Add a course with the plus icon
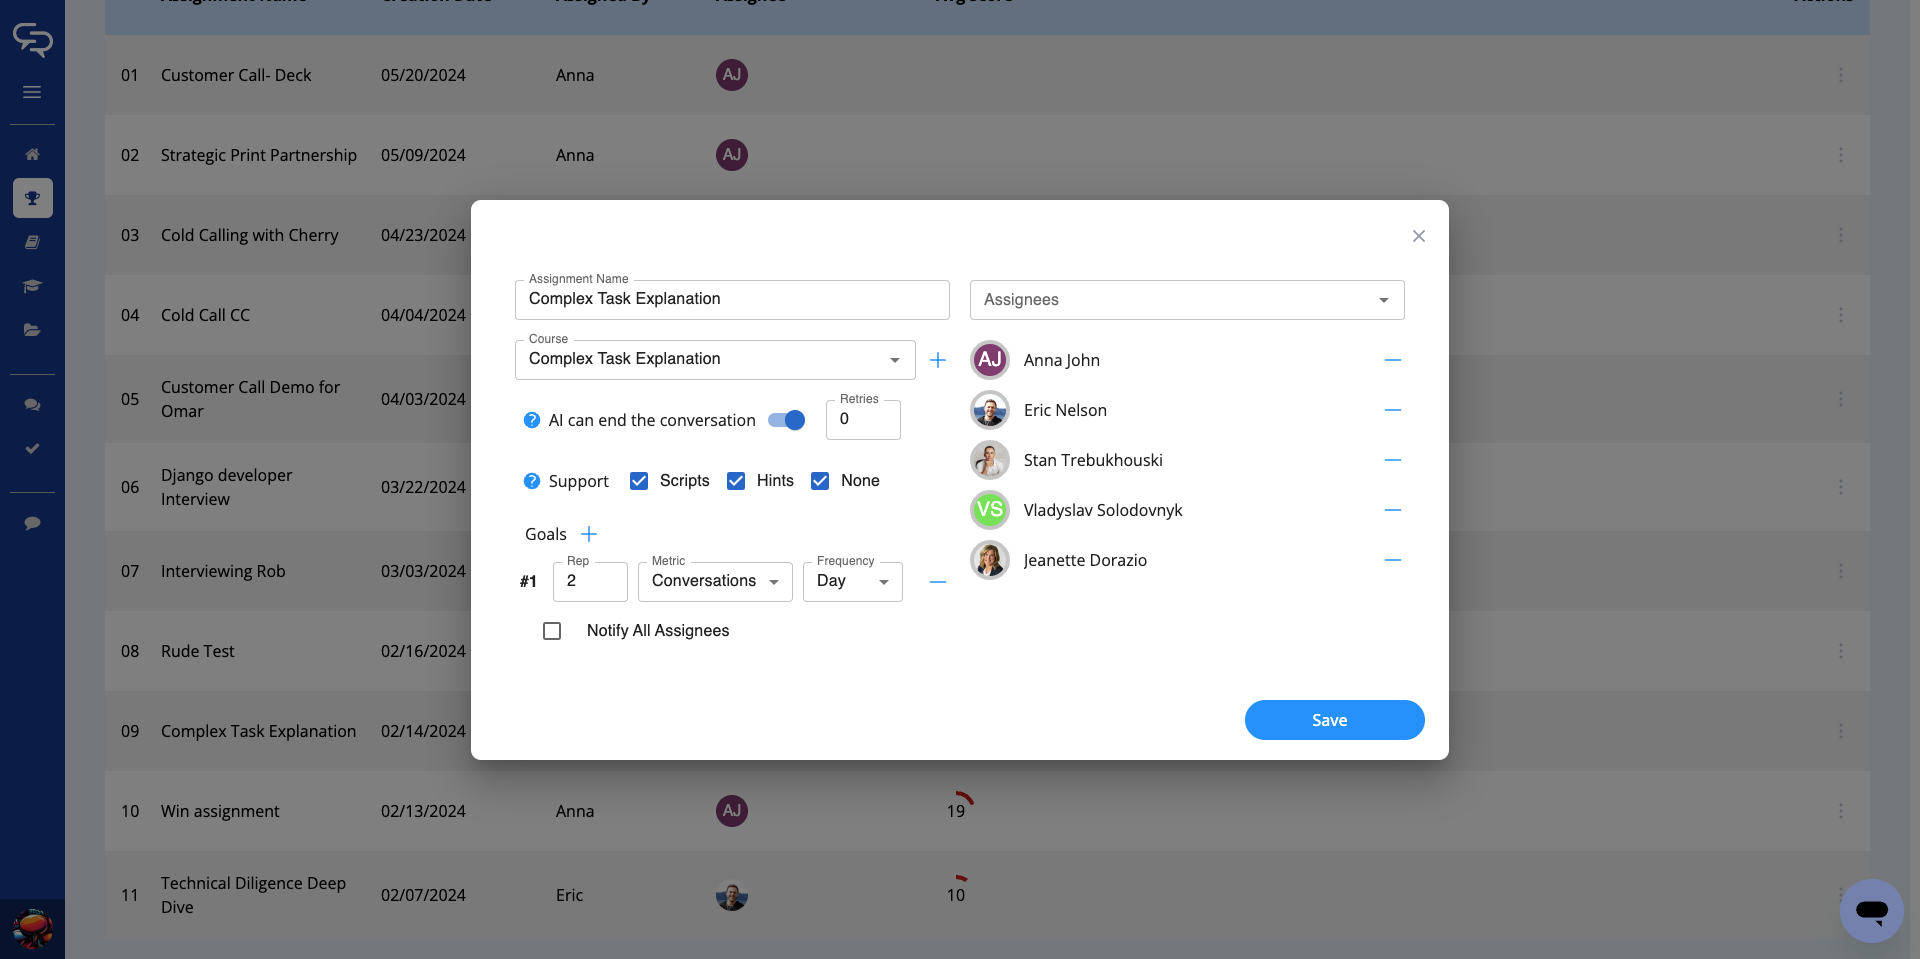This screenshot has width=1920, height=959. tap(937, 360)
